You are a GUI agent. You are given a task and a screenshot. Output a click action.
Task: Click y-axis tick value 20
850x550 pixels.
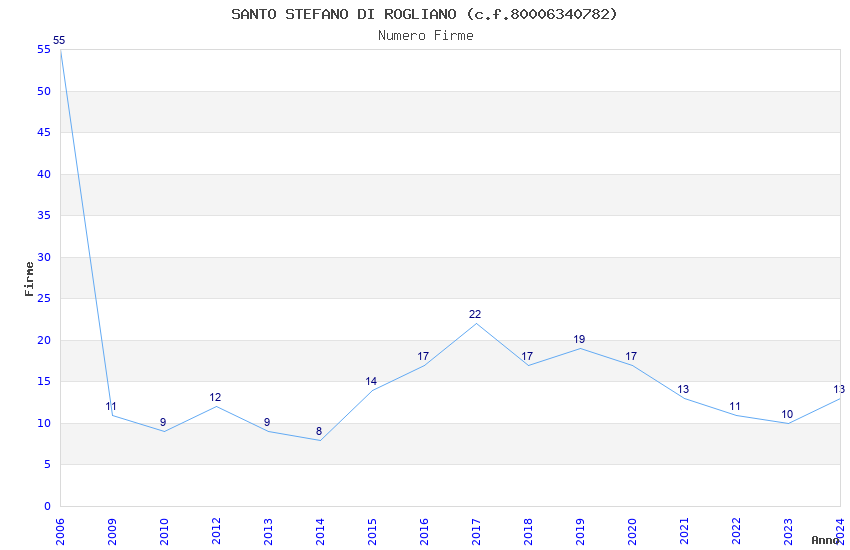point(44,340)
